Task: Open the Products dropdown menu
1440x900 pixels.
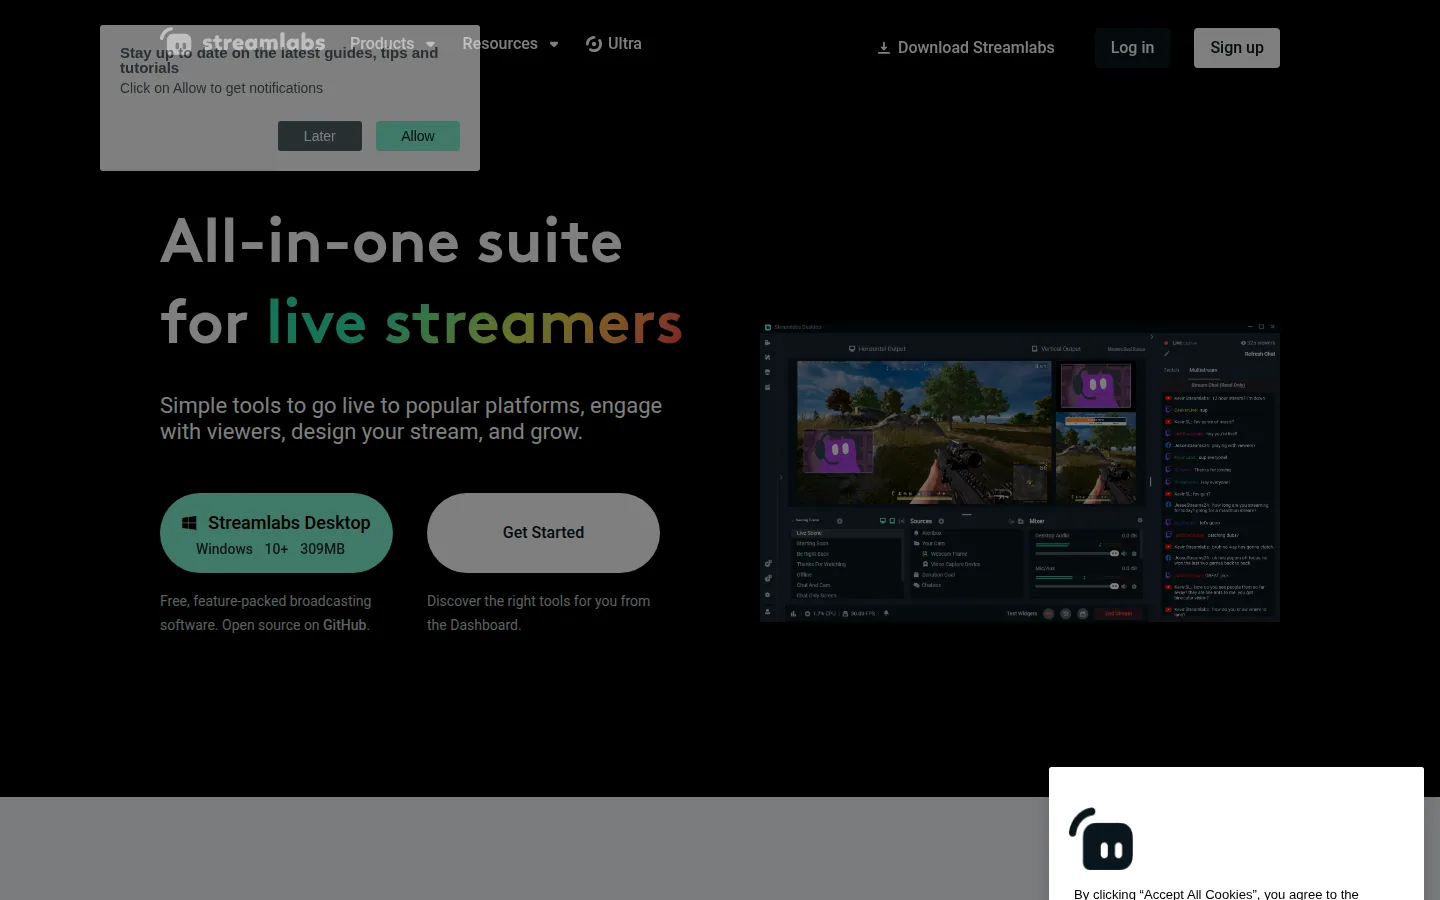Action: tap(393, 44)
